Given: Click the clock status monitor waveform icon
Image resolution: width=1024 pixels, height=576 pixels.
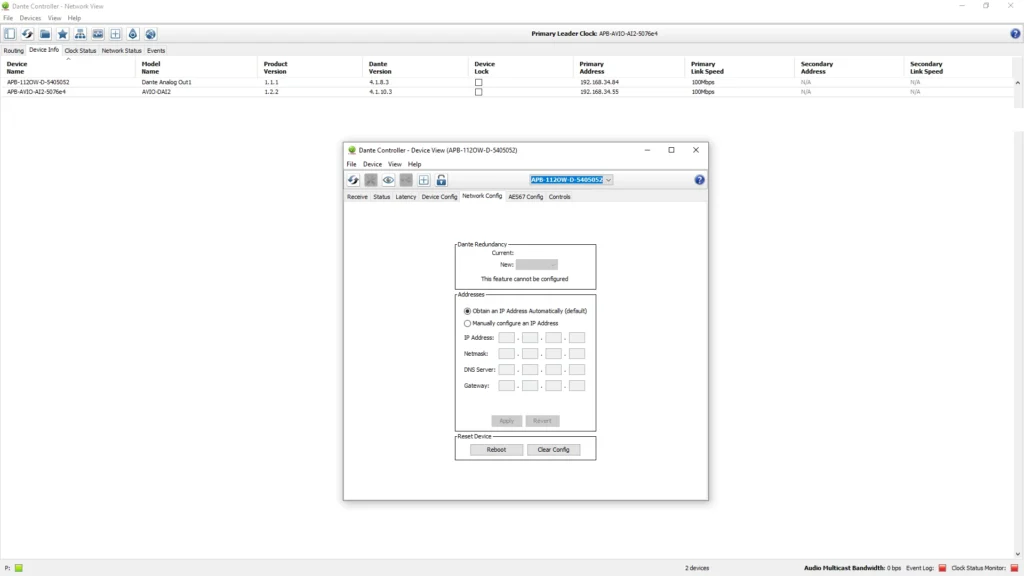Looking at the screenshot, I should coord(98,34).
